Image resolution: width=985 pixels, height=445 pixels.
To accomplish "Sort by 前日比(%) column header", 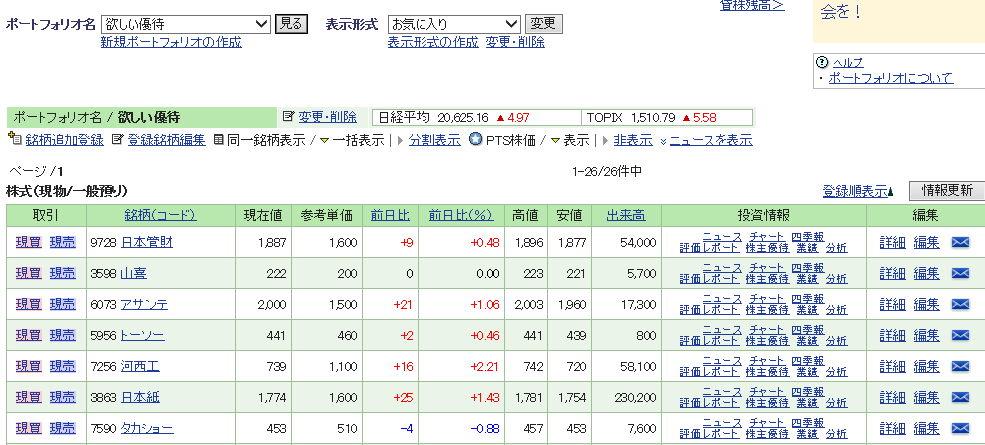I will pos(460,216).
